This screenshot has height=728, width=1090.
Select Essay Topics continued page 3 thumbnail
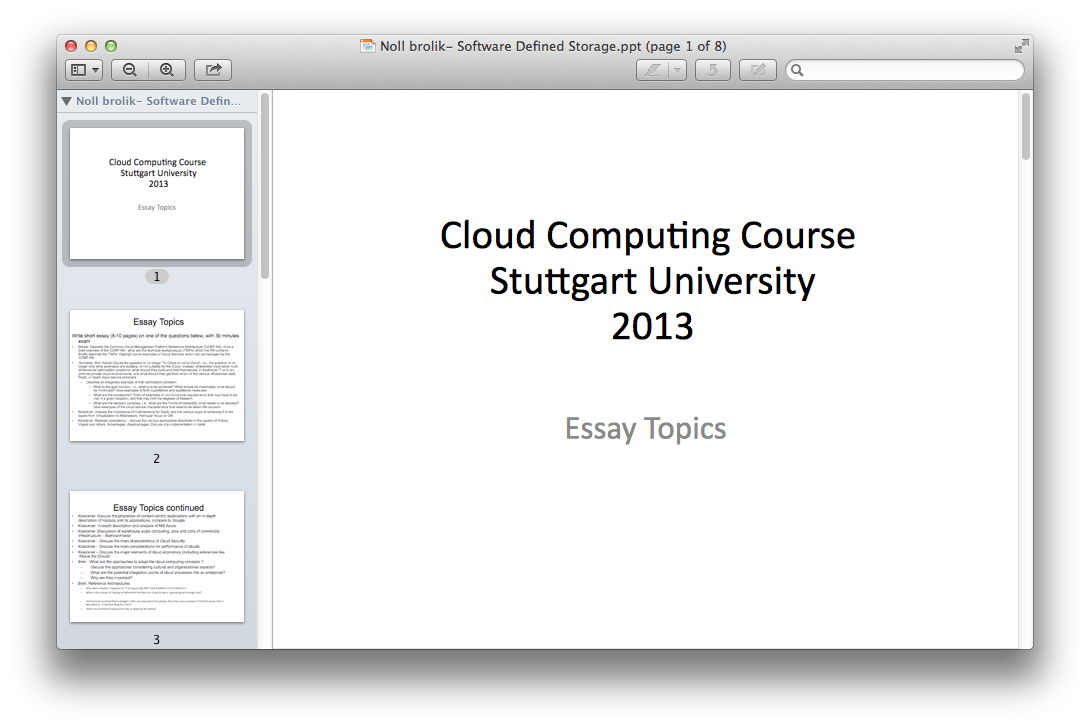[x=157, y=556]
